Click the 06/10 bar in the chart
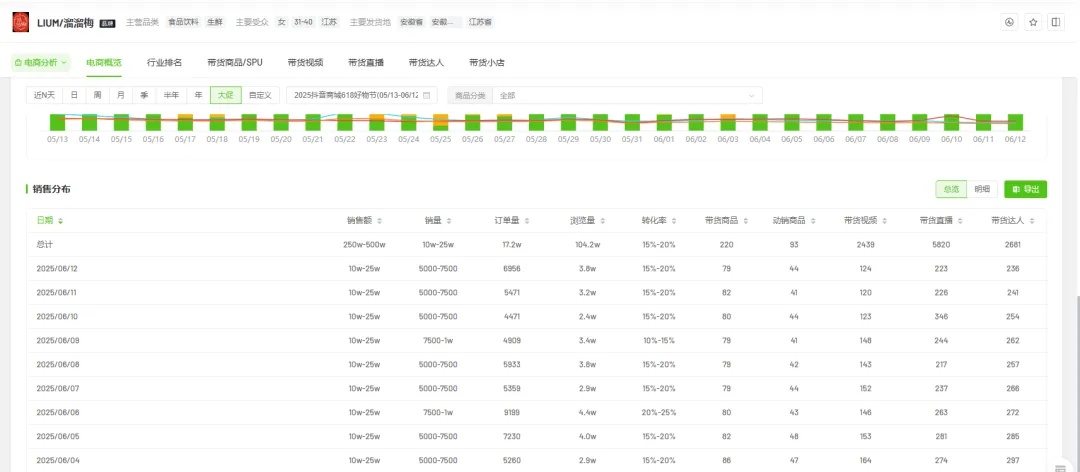 coord(951,122)
